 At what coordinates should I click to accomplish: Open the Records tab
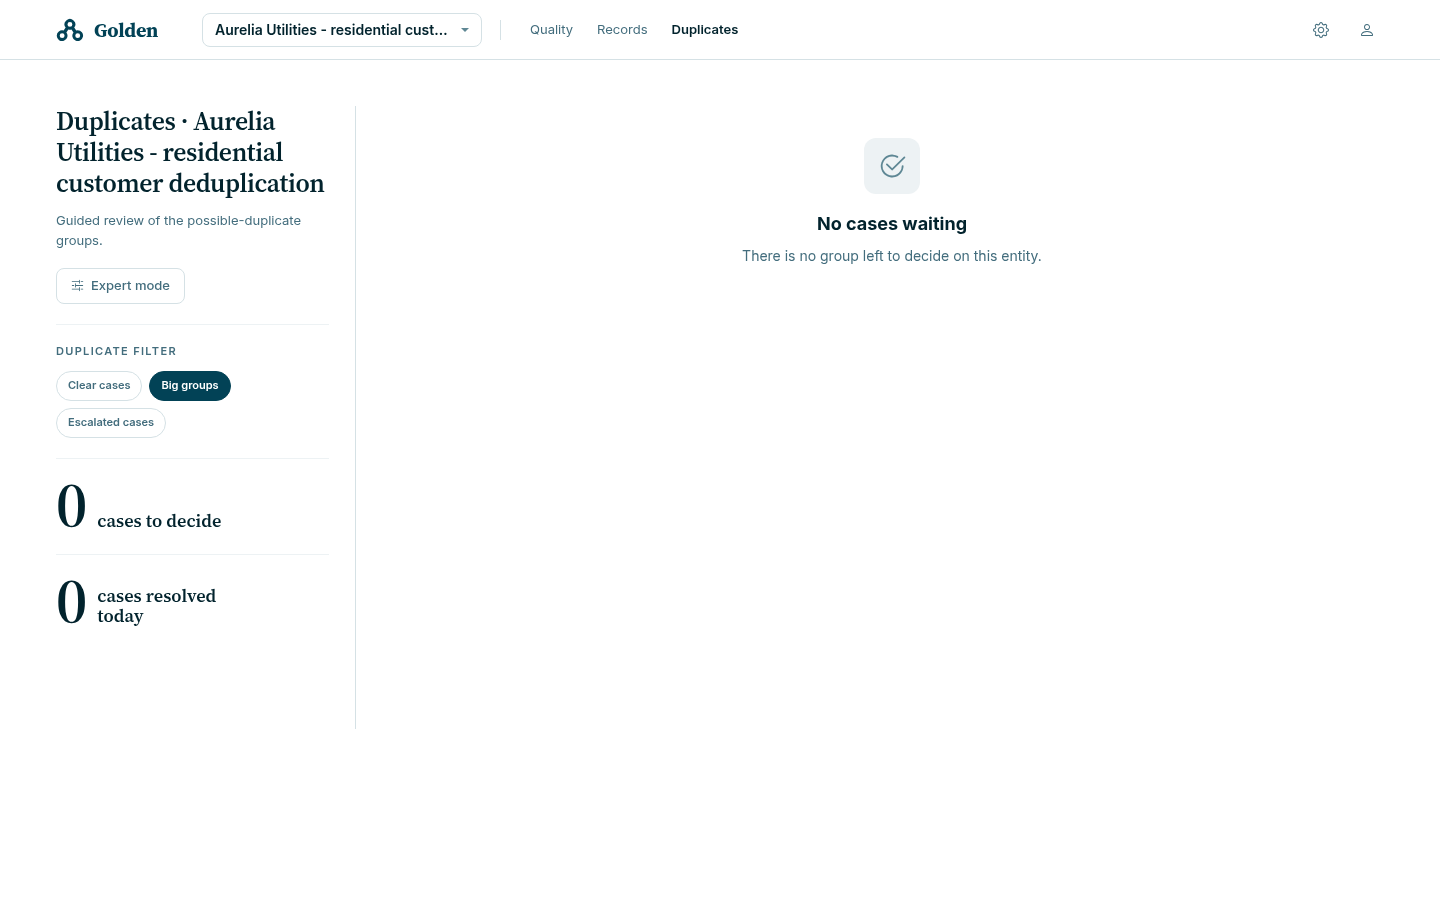(x=622, y=30)
